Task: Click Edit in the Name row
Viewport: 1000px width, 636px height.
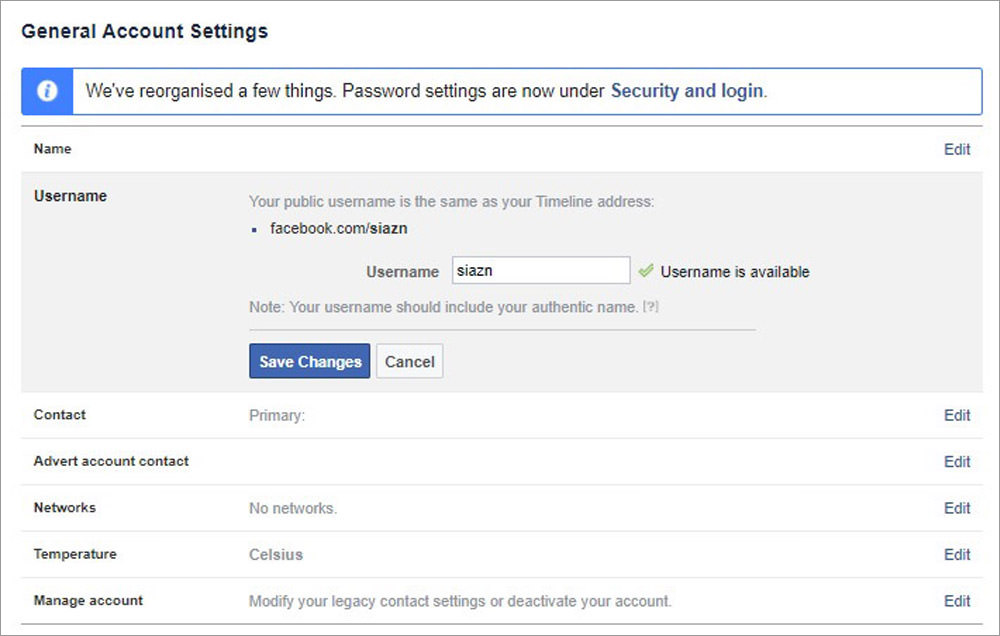Action: pos(957,149)
